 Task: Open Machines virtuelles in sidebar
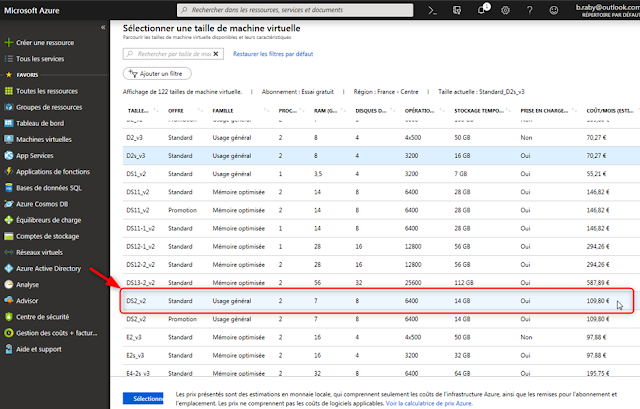click(44, 139)
